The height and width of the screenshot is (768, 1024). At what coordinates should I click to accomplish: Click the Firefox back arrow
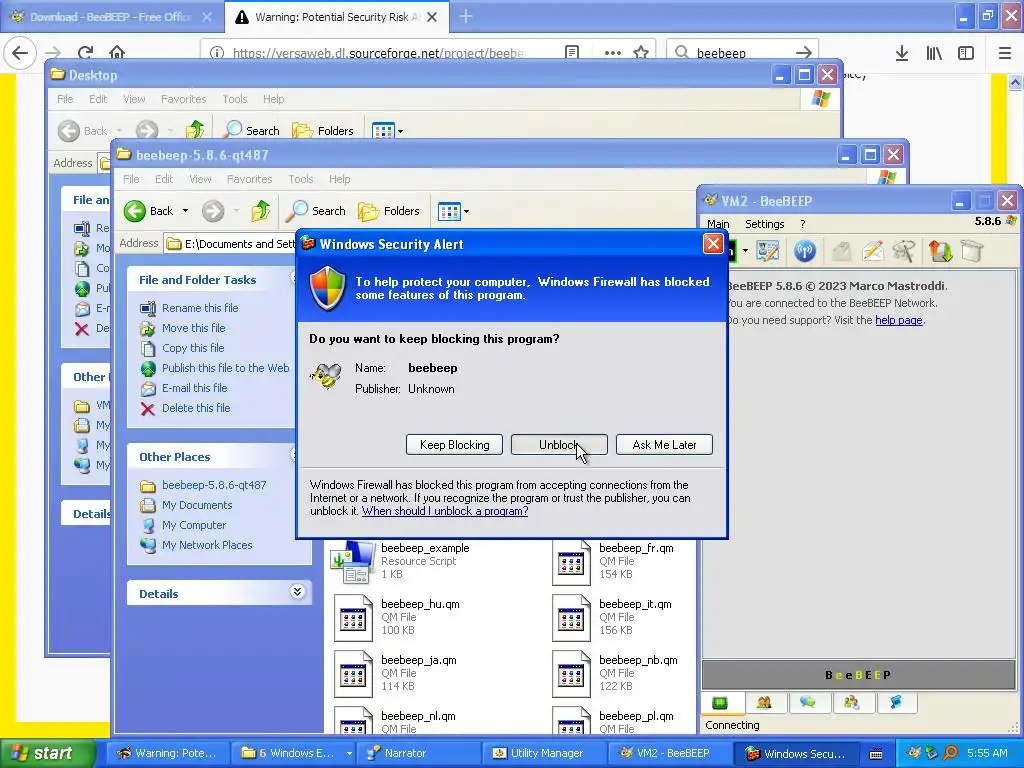(x=20, y=53)
